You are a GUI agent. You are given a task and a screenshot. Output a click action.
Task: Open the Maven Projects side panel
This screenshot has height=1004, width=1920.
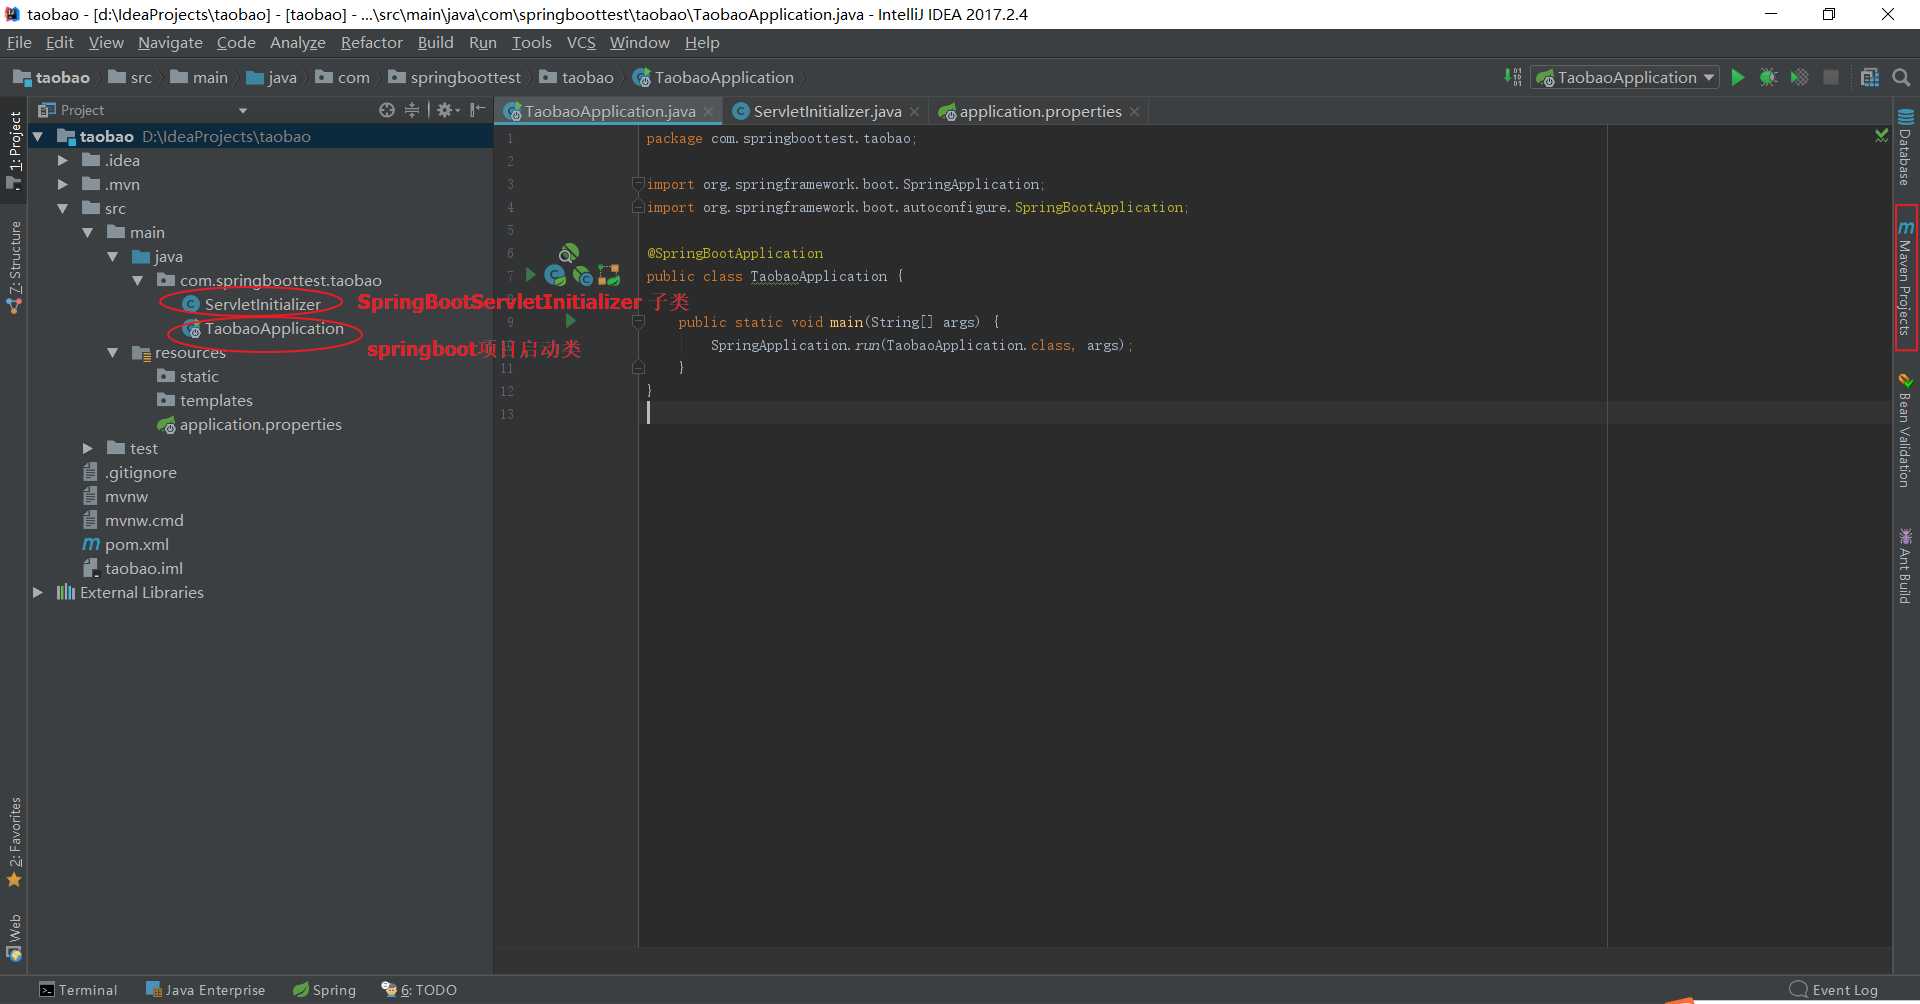[x=1905, y=278]
